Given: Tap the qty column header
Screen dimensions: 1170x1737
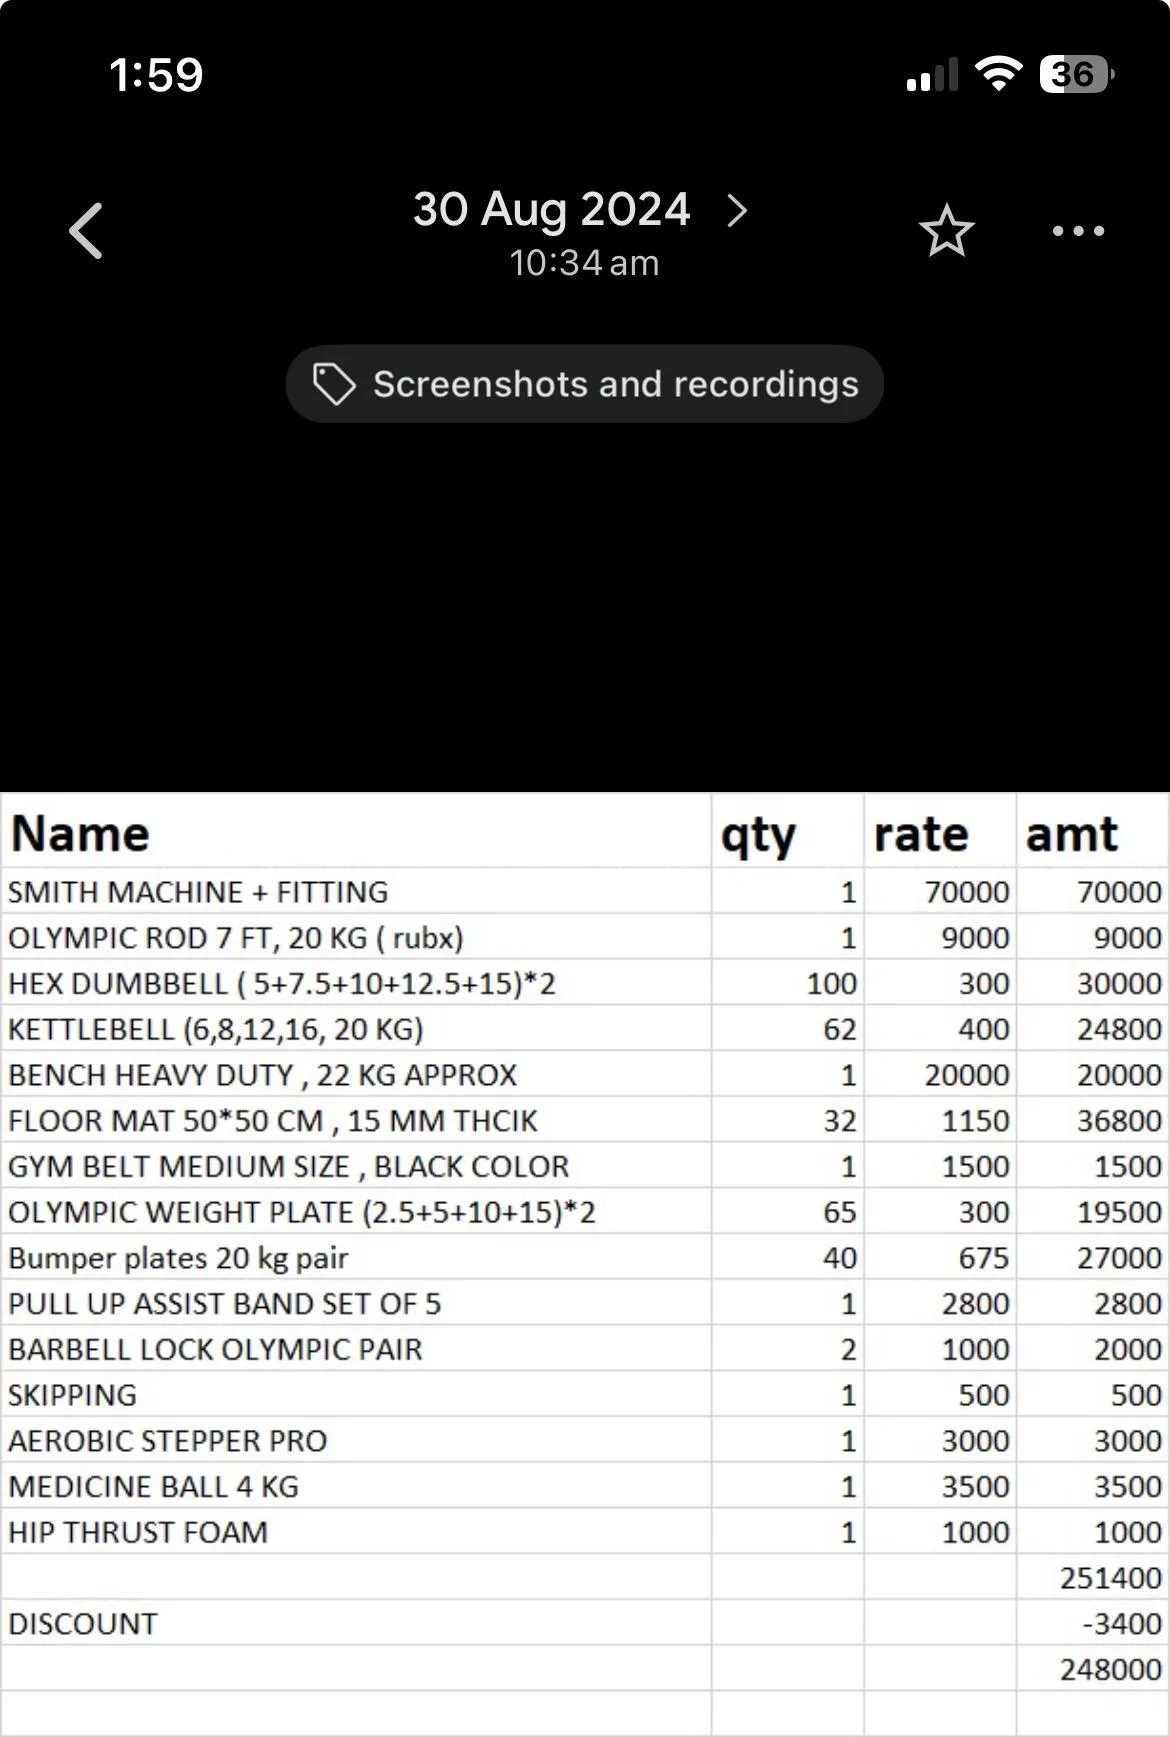Looking at the screenshot, I should click(x=758, y=836).
